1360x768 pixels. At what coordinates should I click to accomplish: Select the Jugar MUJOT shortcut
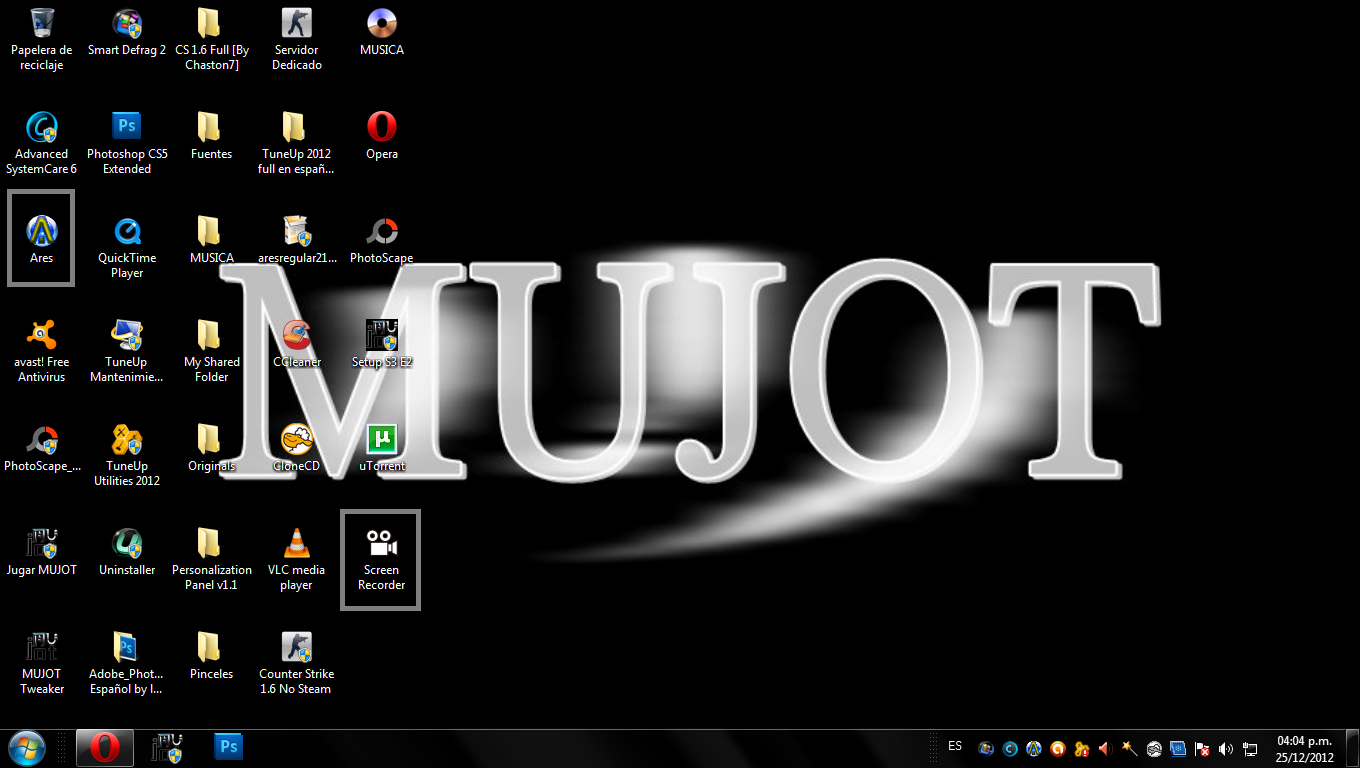[x=41, y=545]
